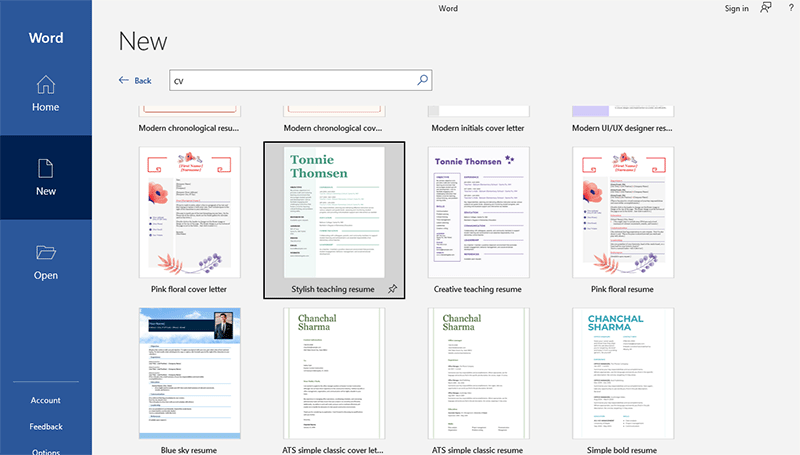The width and height of the screenshot is (800, 455).
Task: Click the magnifier search icon
Action: coord(422,80)
